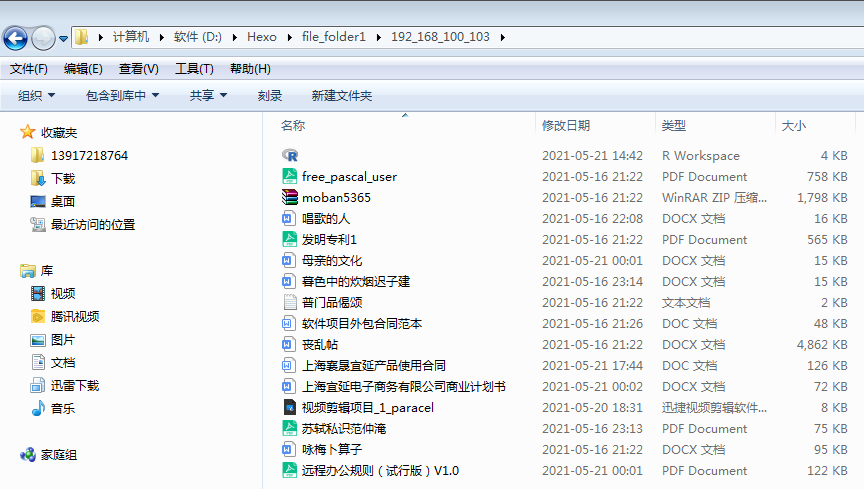The height and width of the screenshot is (489, 864).
Task: Open the 工具(T) menu
Action: [195, 69]
